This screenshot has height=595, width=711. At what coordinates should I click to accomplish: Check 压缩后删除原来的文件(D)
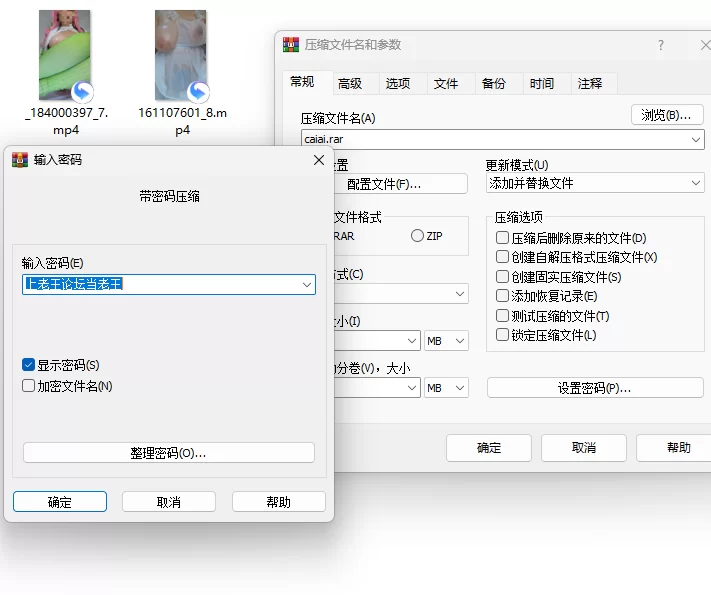502,237
